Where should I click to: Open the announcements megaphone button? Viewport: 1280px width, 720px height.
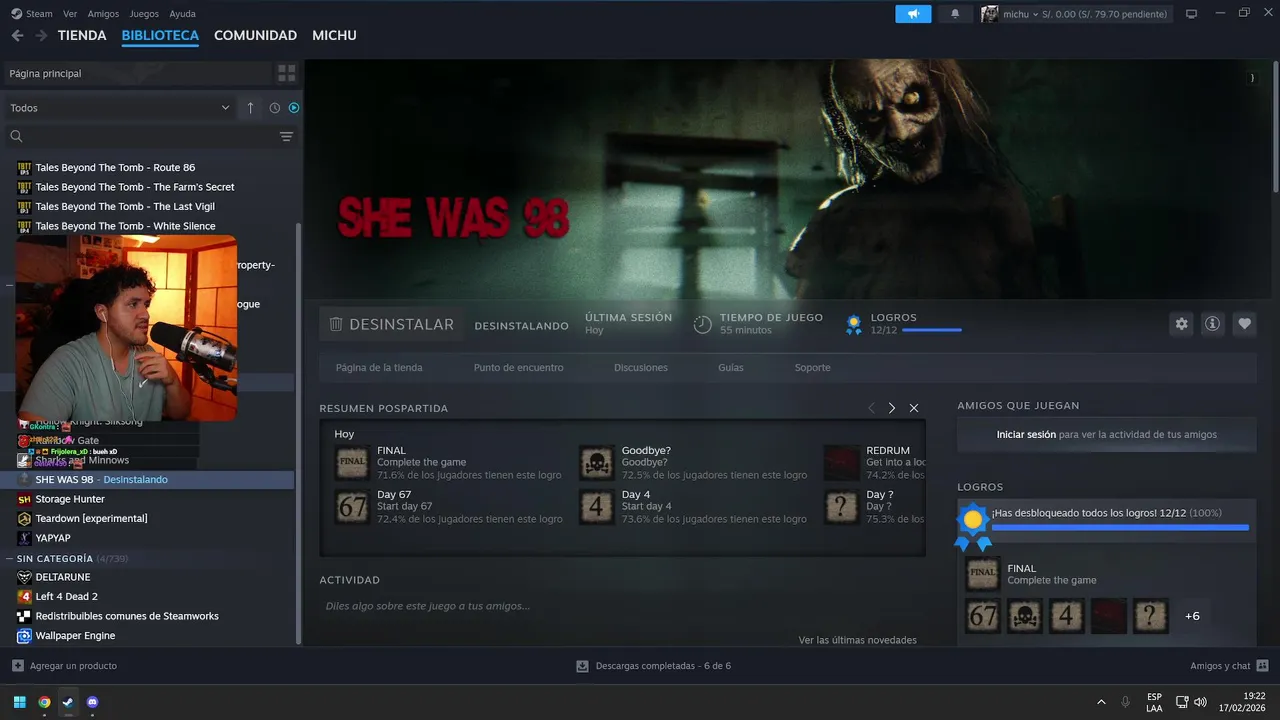click(x=913, y=14)
